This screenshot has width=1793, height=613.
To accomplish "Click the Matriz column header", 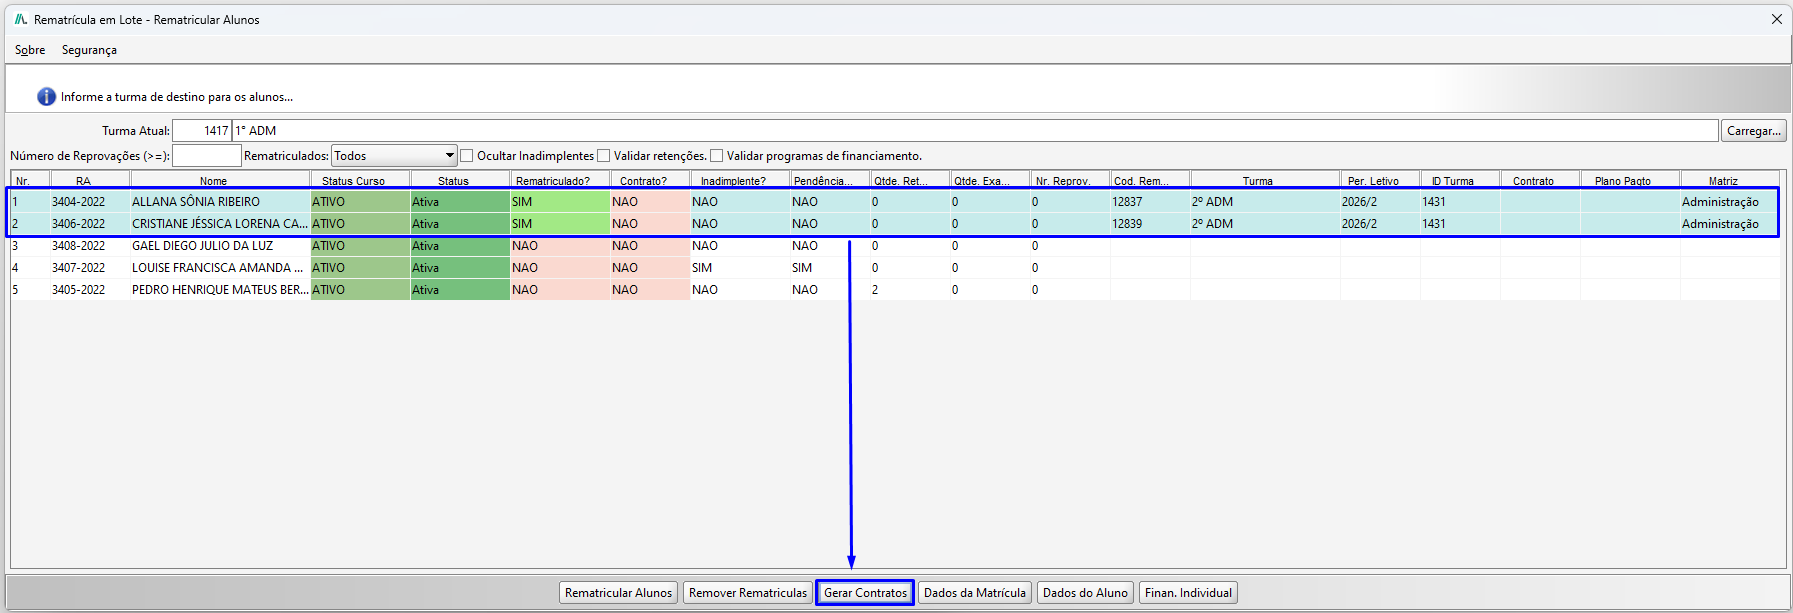I will [1730, 181].
